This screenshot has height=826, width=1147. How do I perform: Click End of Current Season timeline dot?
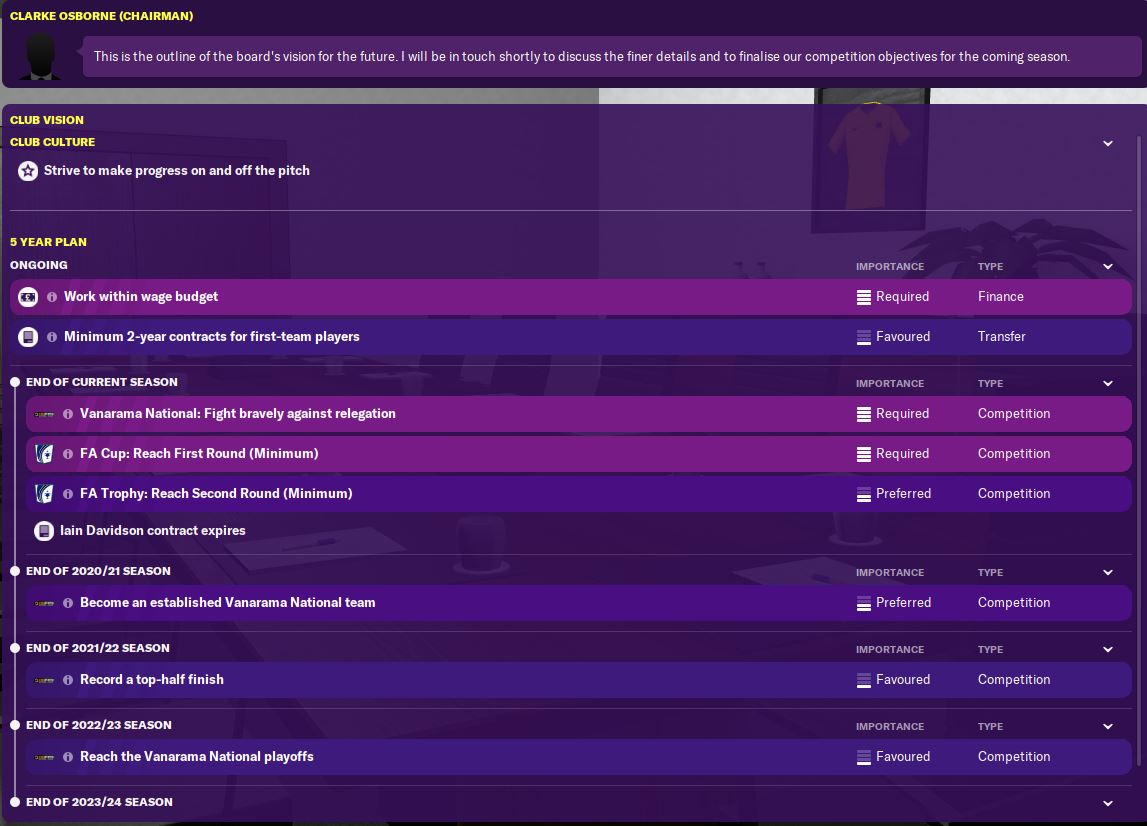[15, 382]
